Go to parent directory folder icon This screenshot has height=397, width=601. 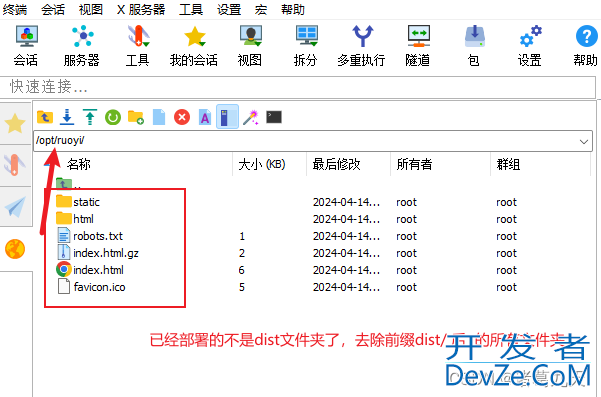coord(45,117)
